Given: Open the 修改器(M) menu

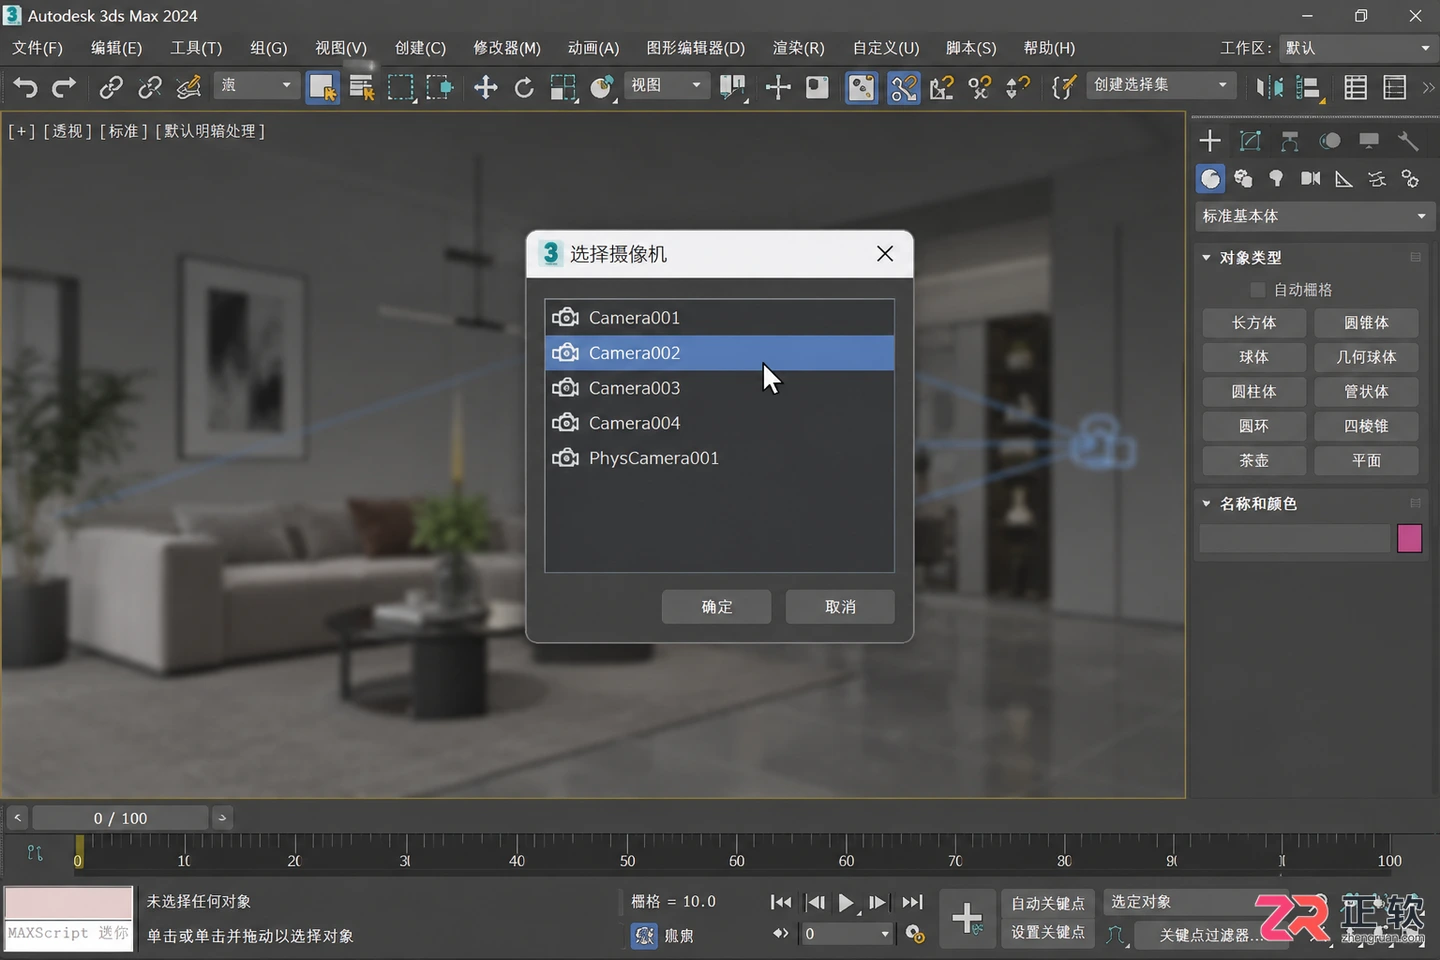Looking at the screenshot, I should [x=507, y=48].
